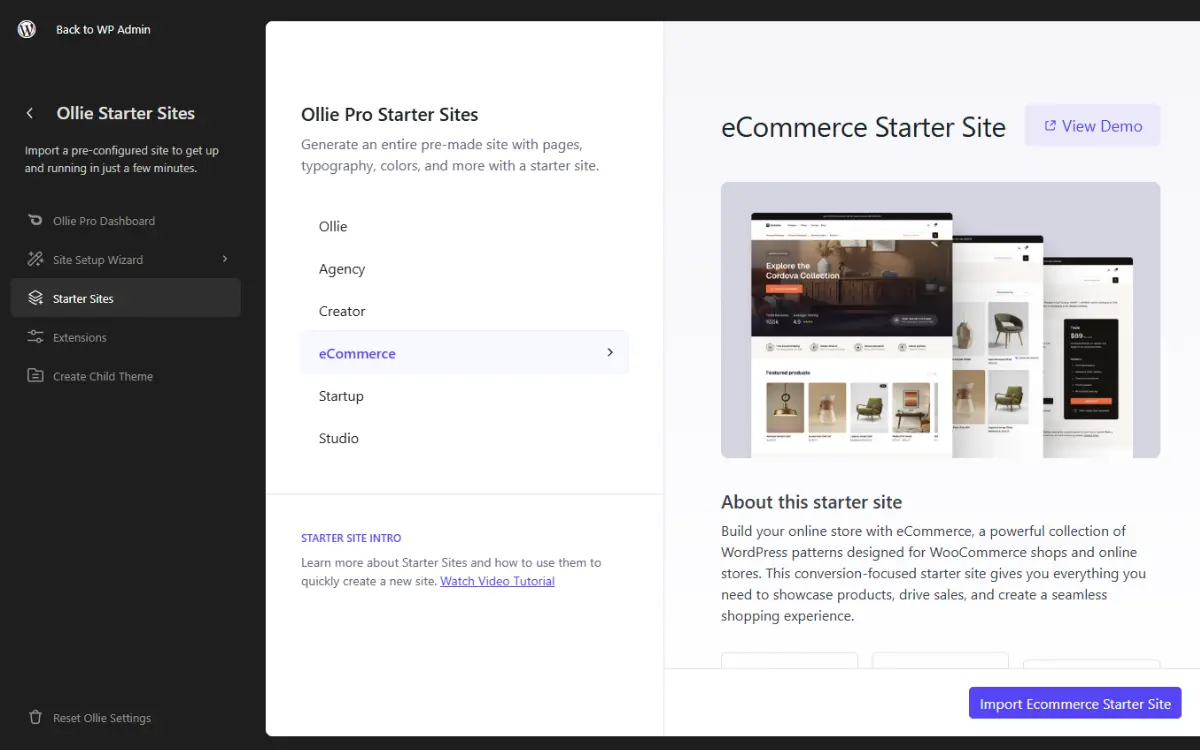Image resolution: width=1200 pixels, height=750 pixels.
Task: Click the WordPress logo icon
Action: [26, 29]
